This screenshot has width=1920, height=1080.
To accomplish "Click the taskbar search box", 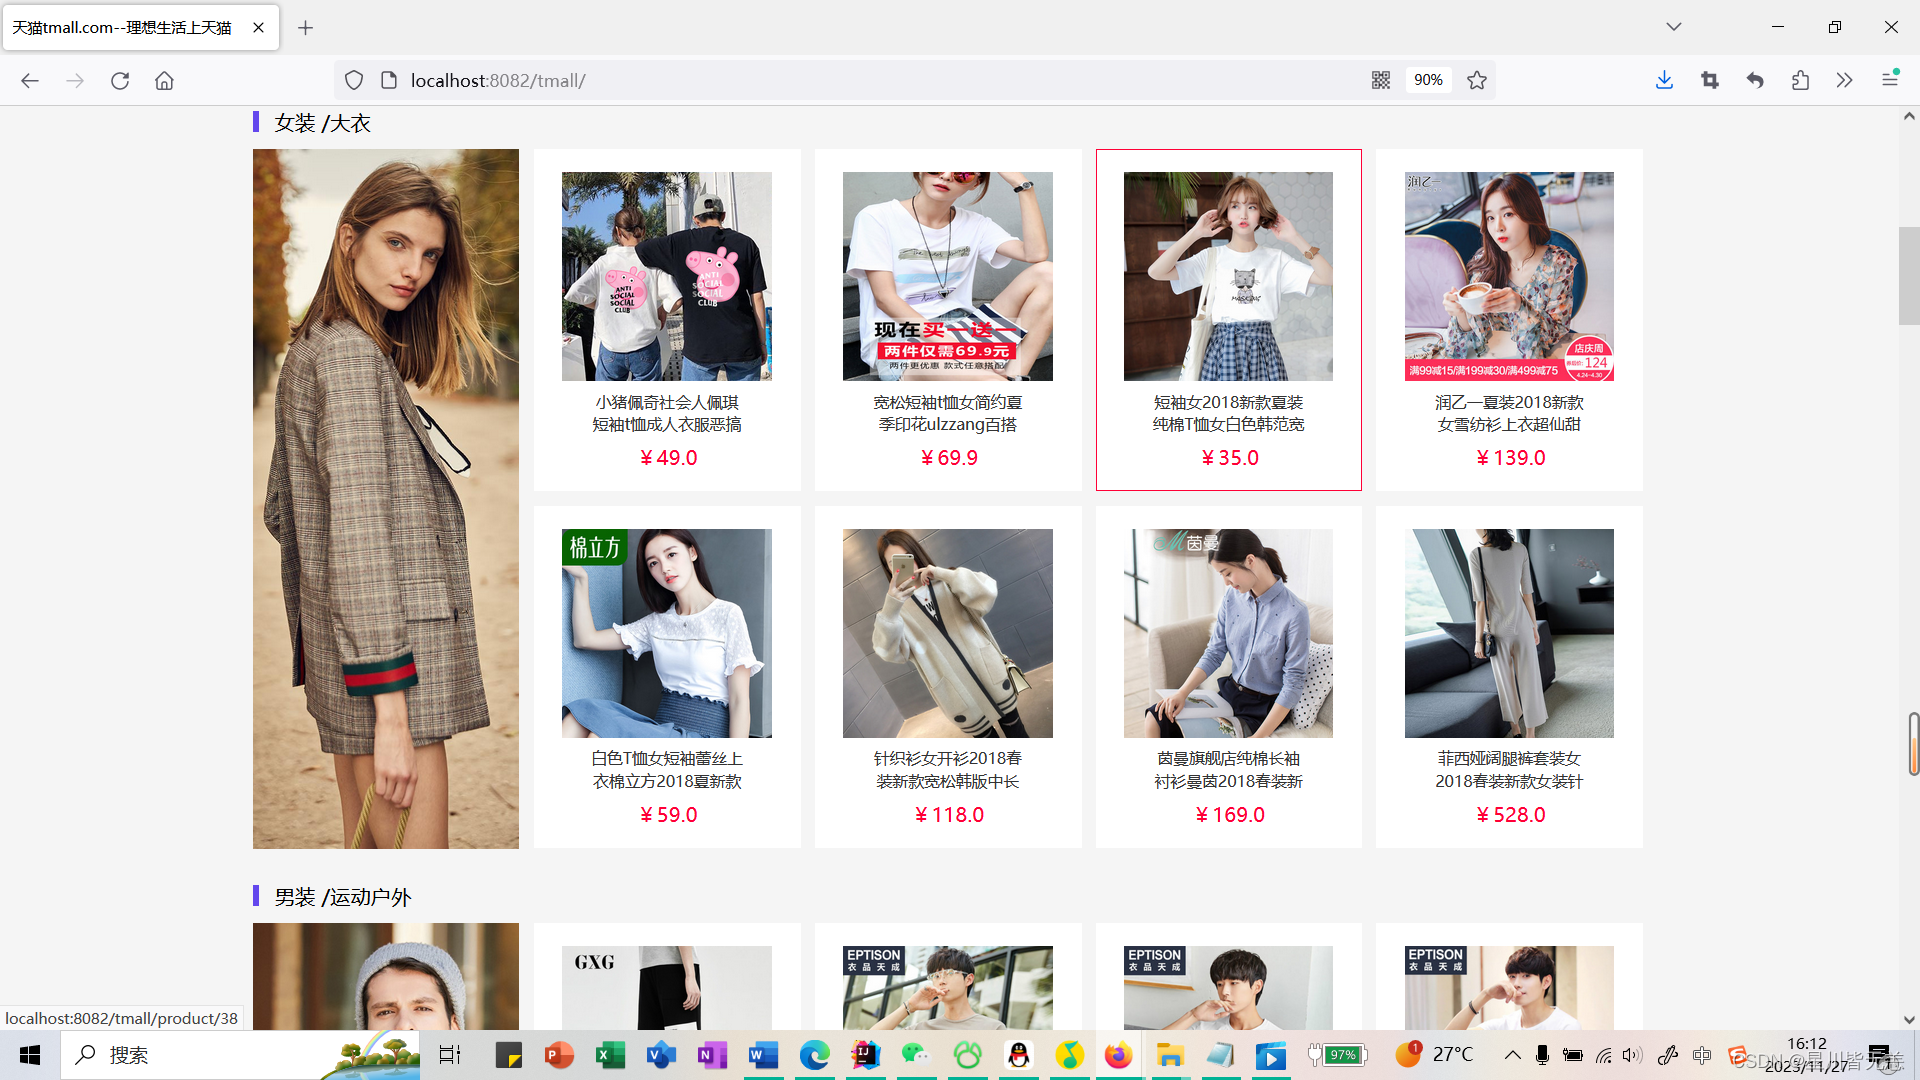I will pos(240,1055).
